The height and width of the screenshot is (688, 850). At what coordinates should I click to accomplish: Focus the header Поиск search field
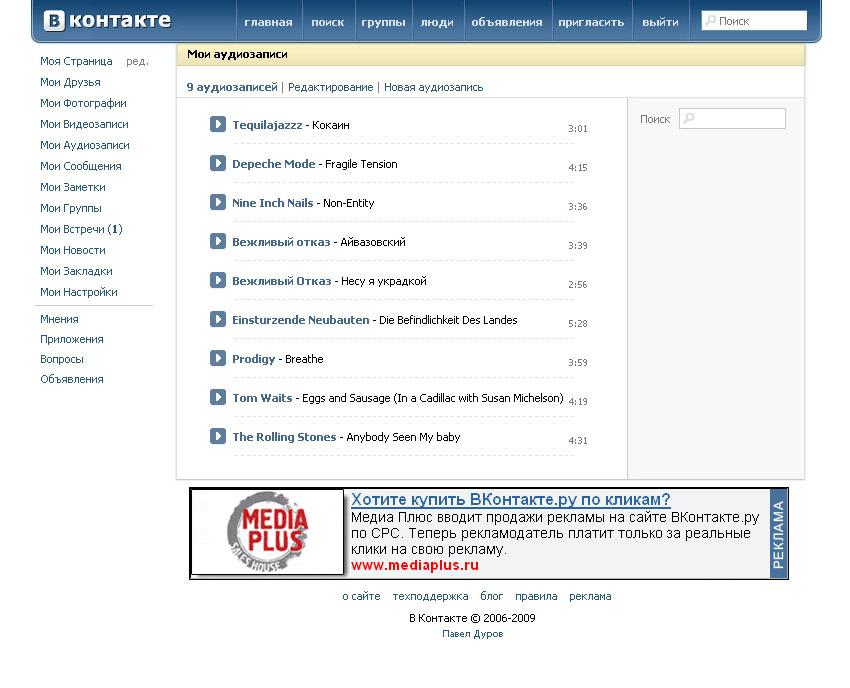754,21
